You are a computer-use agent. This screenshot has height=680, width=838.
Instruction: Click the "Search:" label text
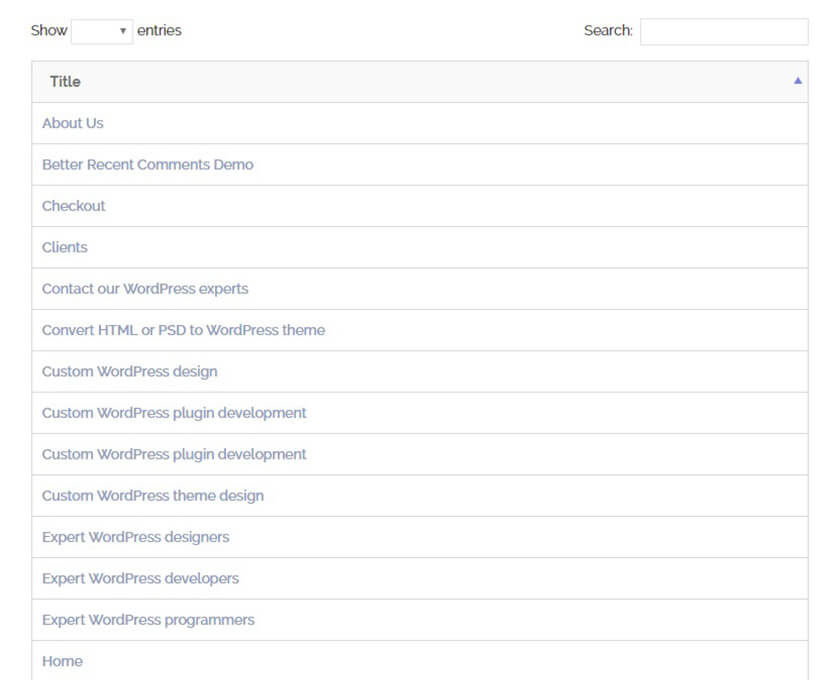[608, 31]
